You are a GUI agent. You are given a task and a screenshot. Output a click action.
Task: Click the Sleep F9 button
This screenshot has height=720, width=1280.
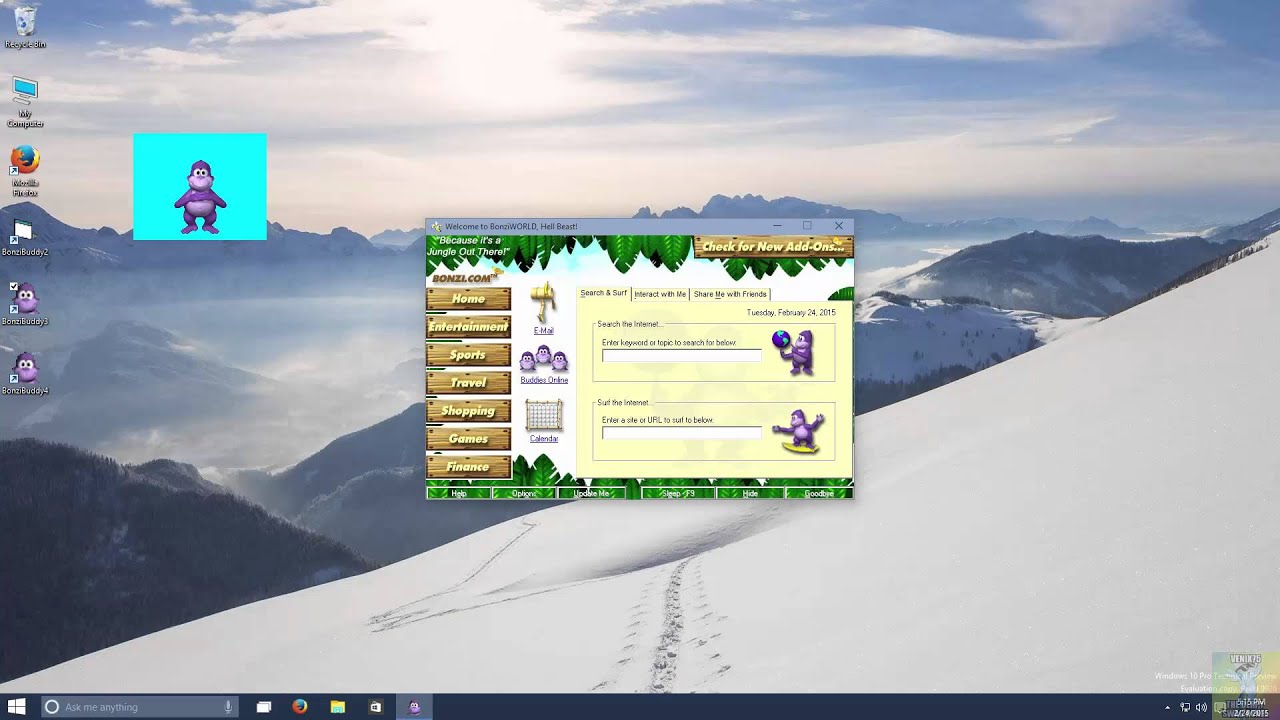coord(677,493)
